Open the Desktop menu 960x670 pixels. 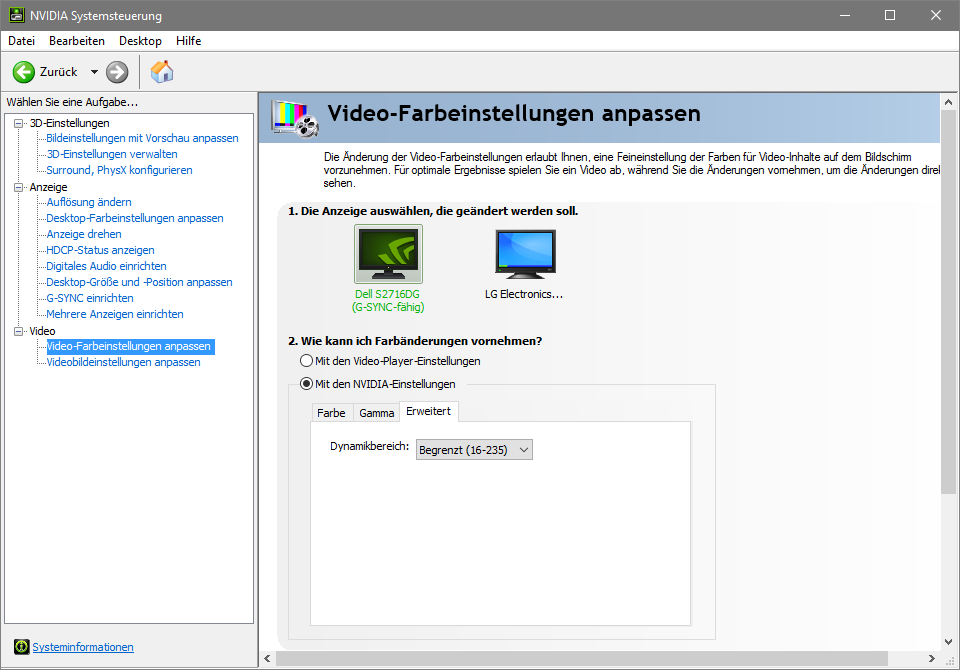click(x=140, y=40)
